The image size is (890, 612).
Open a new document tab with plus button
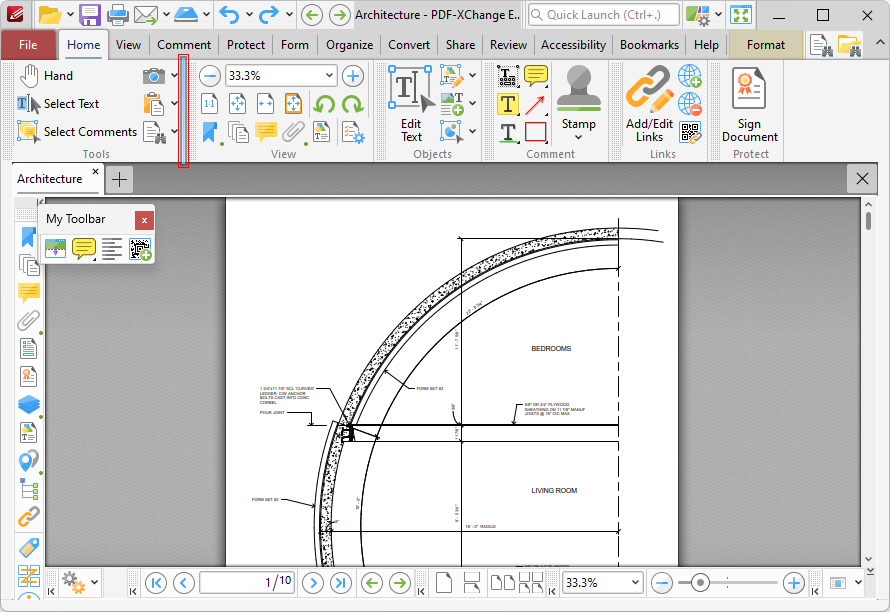[119, 179]
